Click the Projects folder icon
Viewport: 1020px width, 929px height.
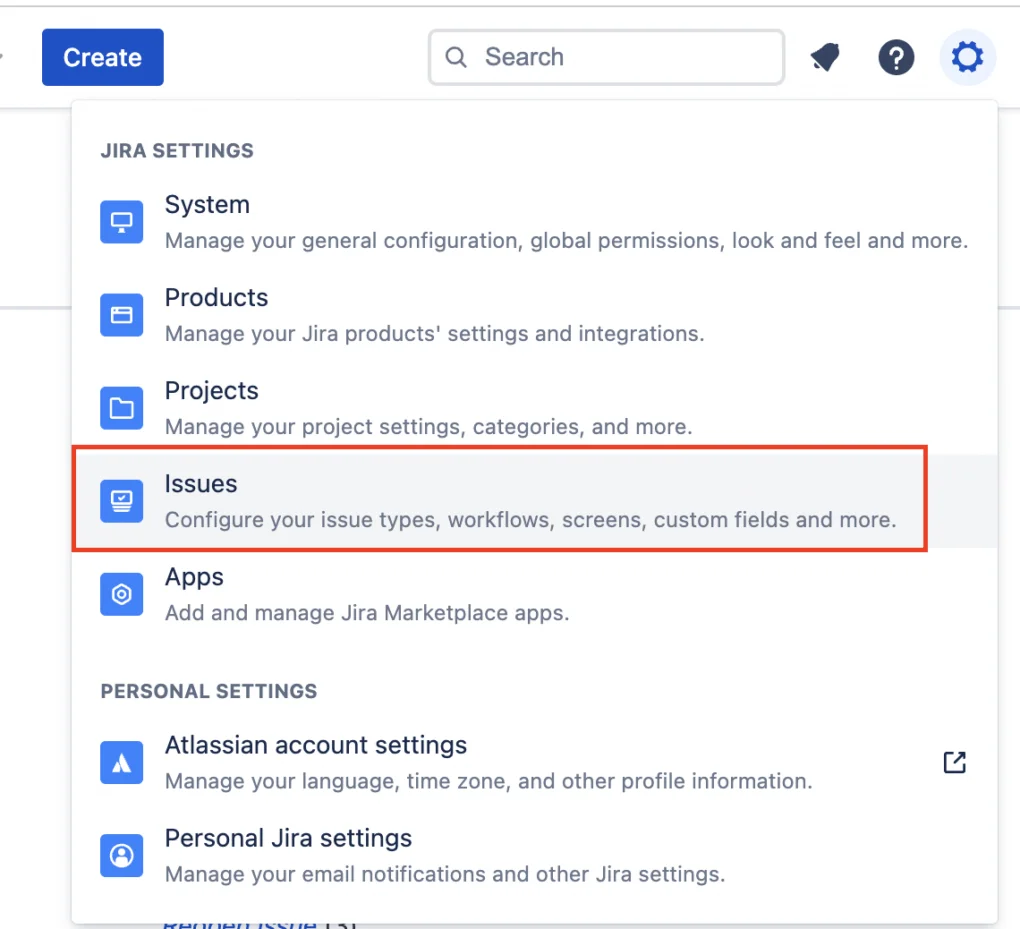122,408
